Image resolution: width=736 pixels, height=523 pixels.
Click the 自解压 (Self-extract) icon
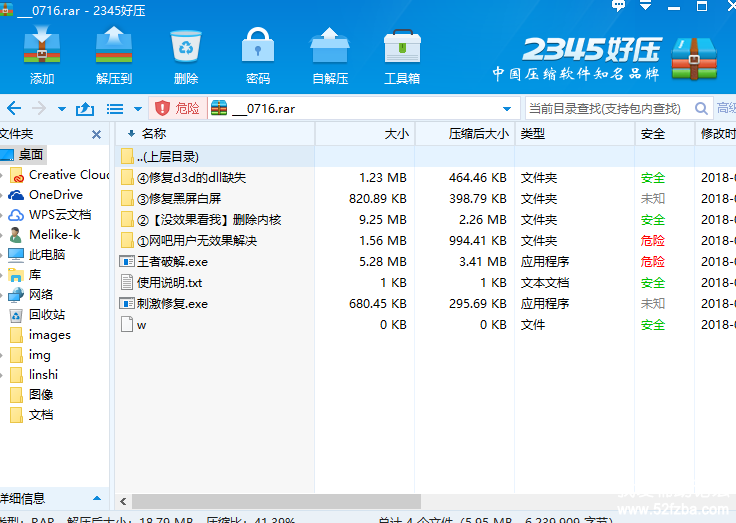click(x=330, y=55)
